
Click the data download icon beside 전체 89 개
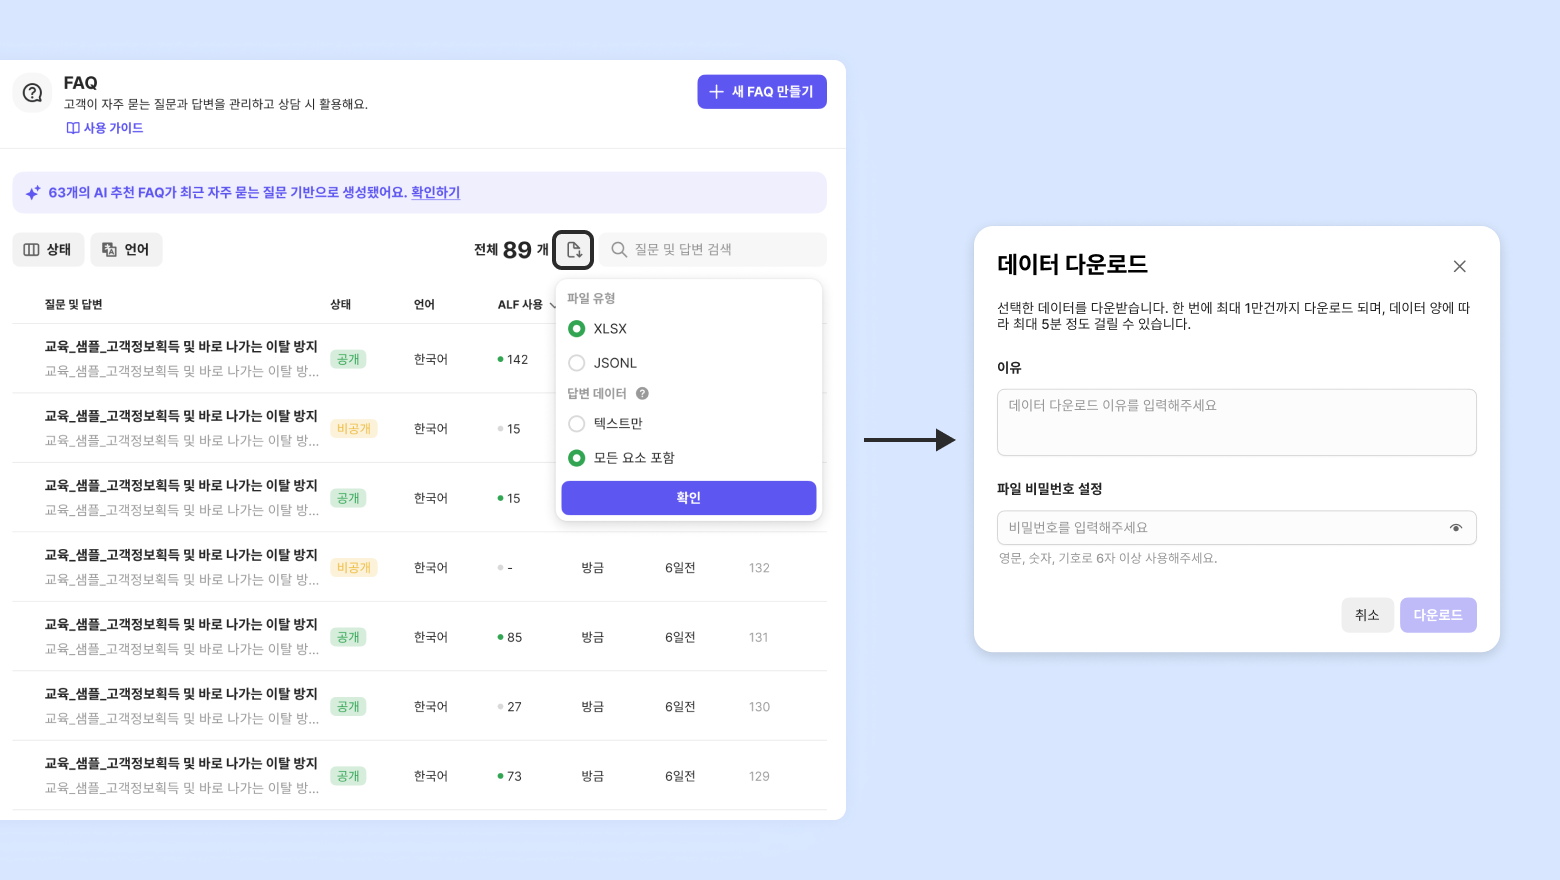(x=574, y=249)
